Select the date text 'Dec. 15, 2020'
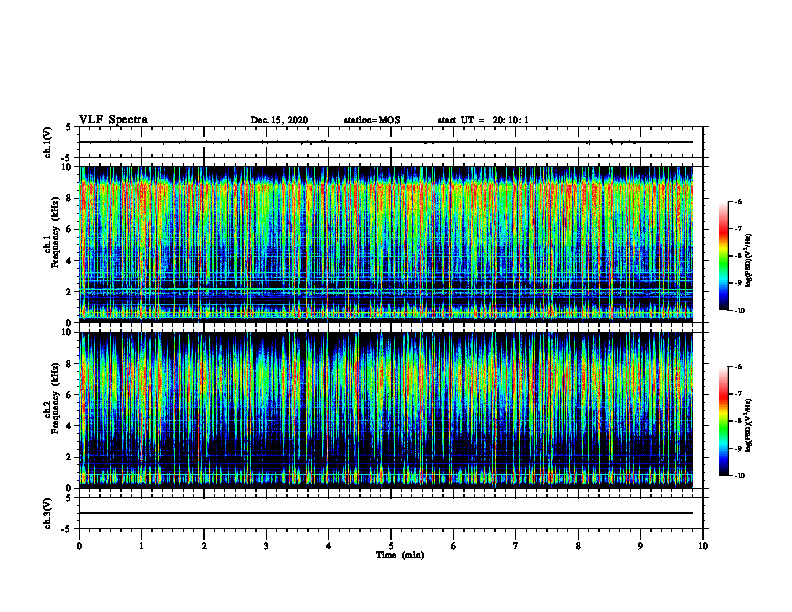 279,120
